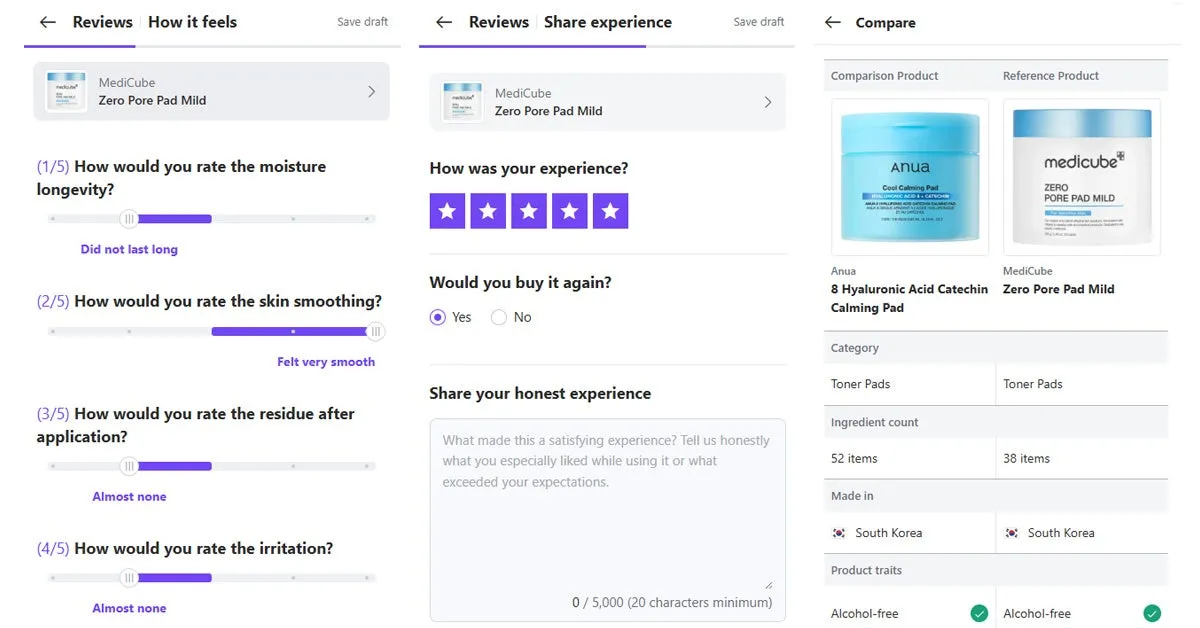The width and height of the screenshot is (1200, 628).
Task: Go back from Share experience screen
Action: (x=444, y=22)
